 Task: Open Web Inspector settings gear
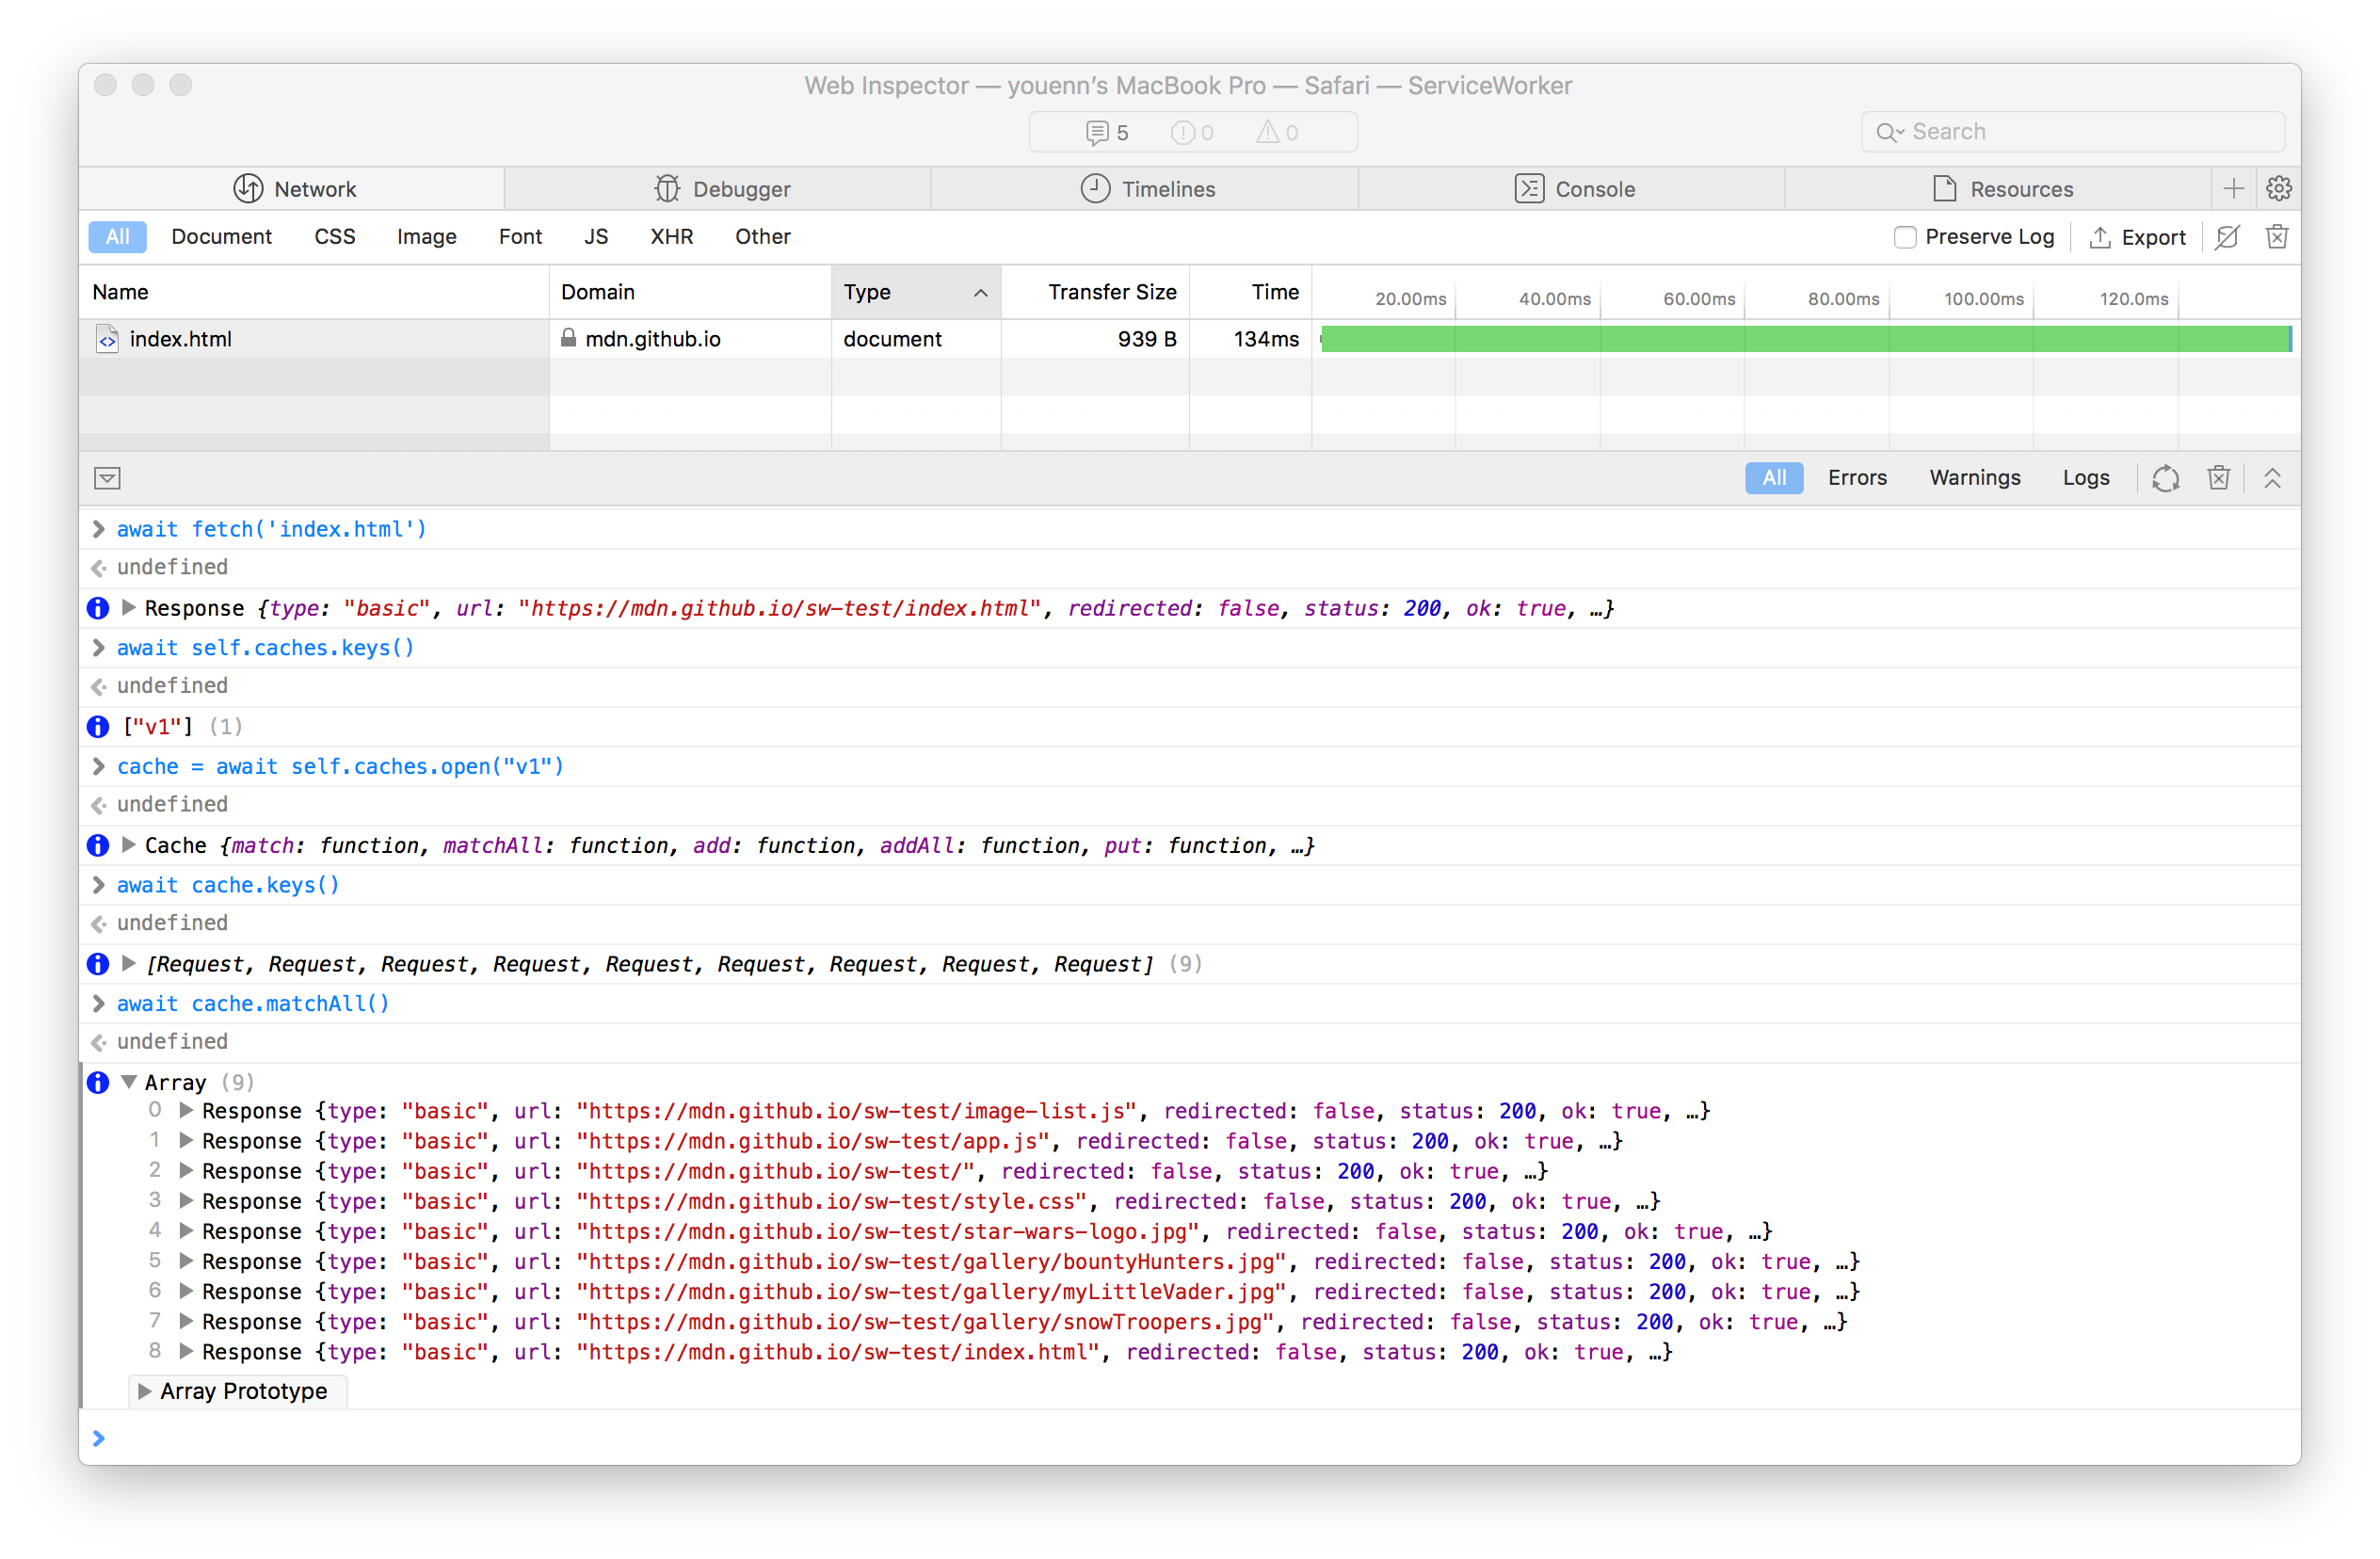(2278, 189)
